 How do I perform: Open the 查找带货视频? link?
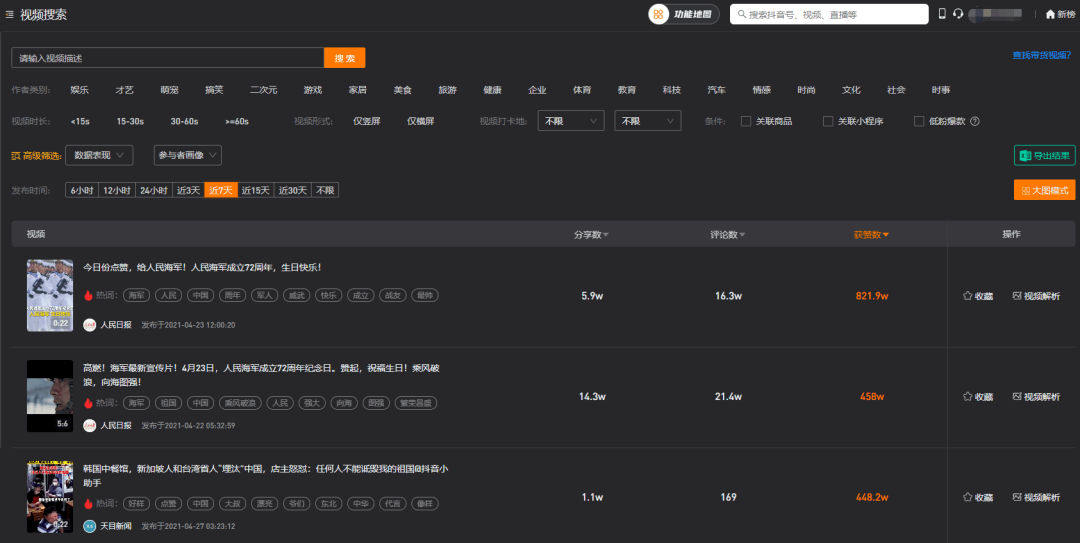tap(1041, 55)
